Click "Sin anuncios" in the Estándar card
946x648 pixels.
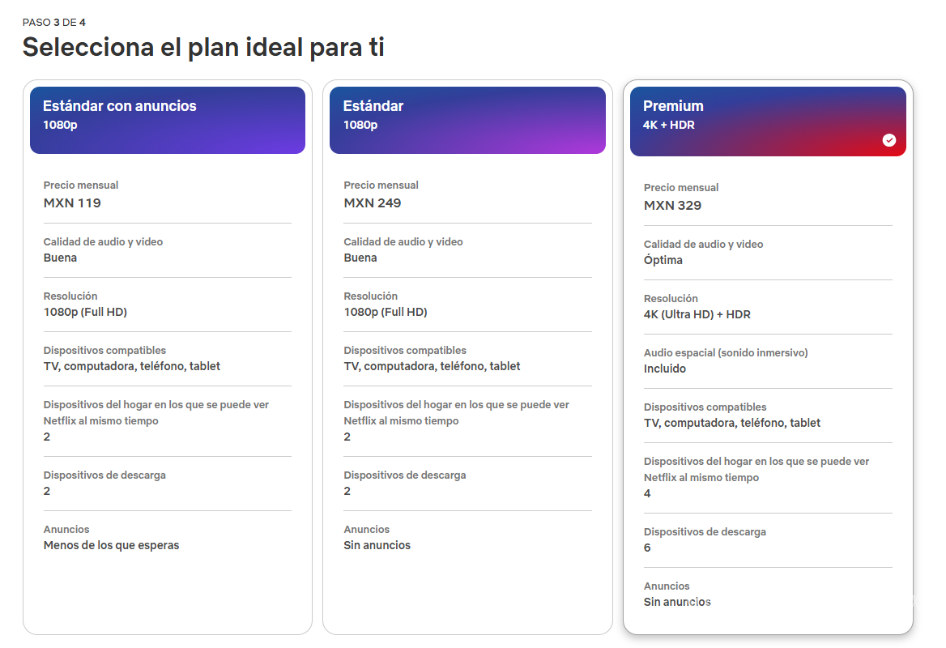click(x=377, y=545)
